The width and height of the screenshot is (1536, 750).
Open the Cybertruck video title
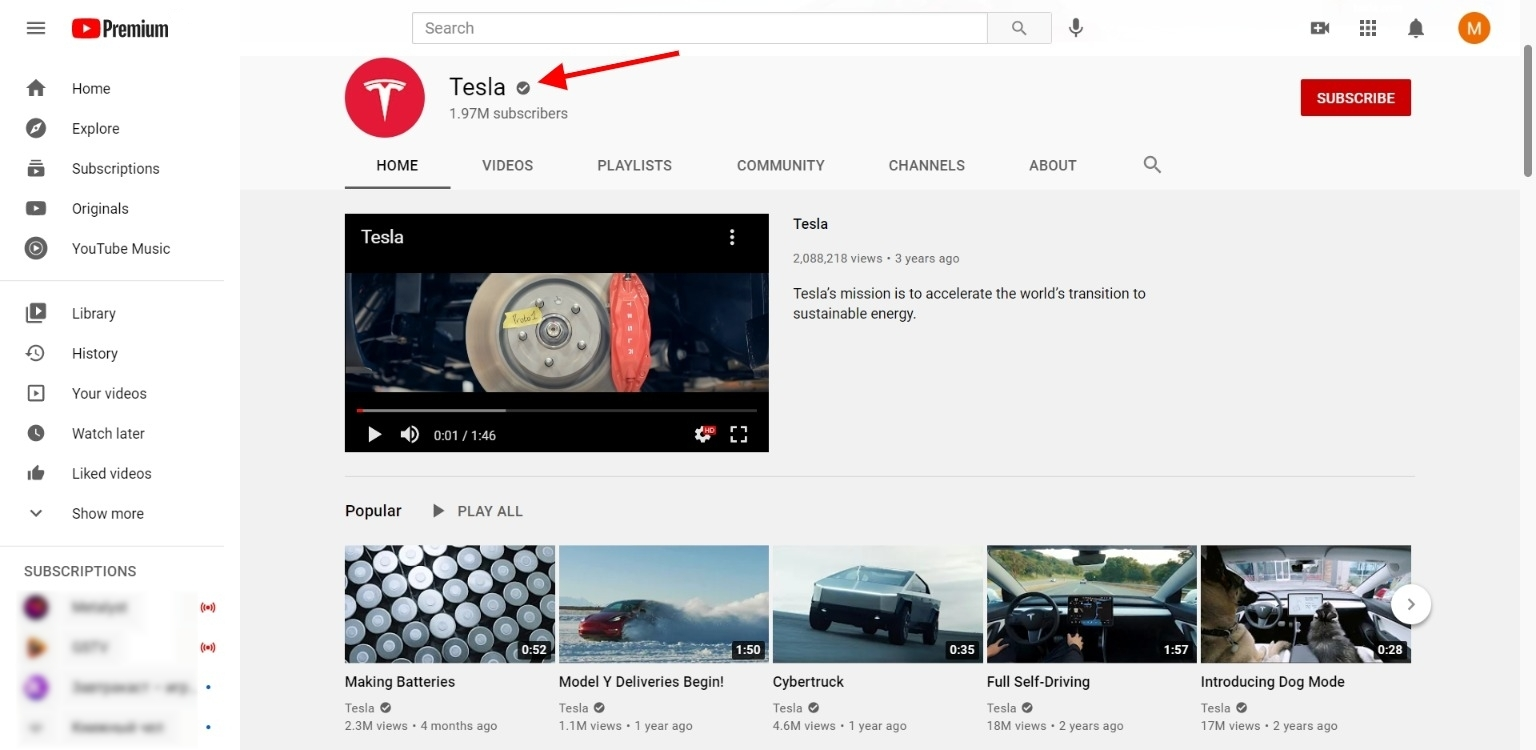tap(808, 682)
